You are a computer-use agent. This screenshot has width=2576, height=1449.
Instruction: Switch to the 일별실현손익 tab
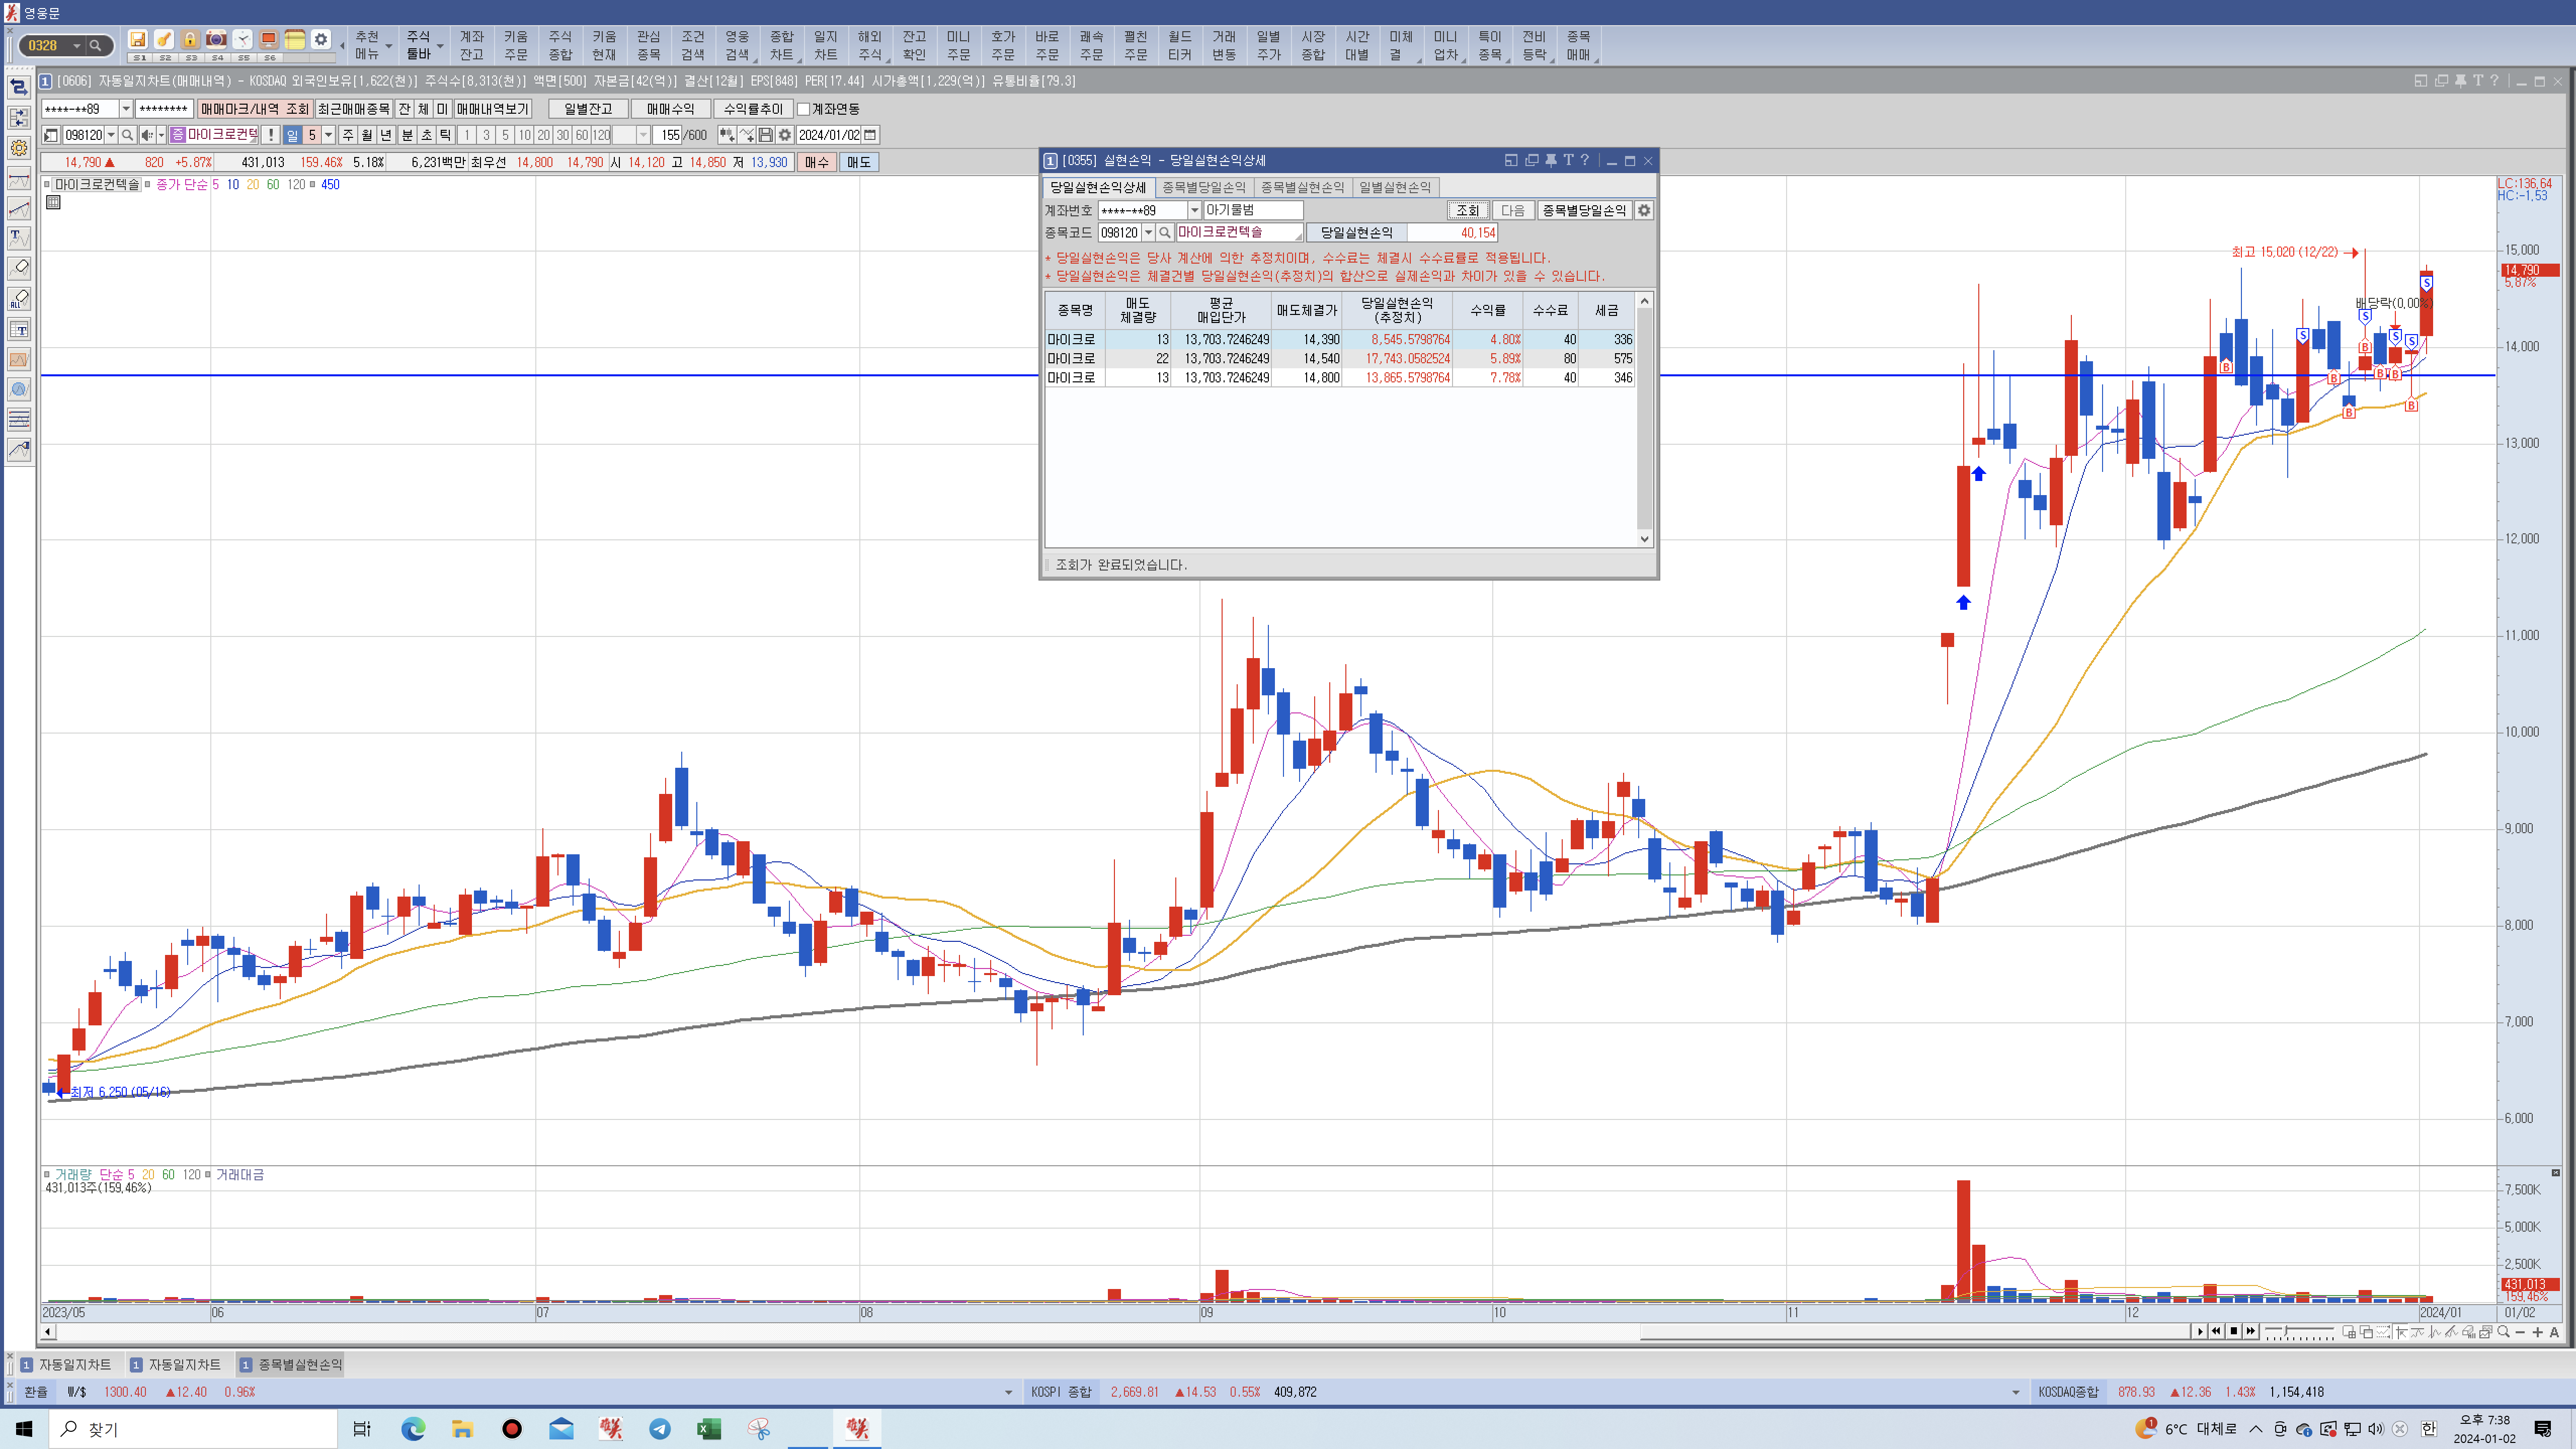pos(1395,187)
